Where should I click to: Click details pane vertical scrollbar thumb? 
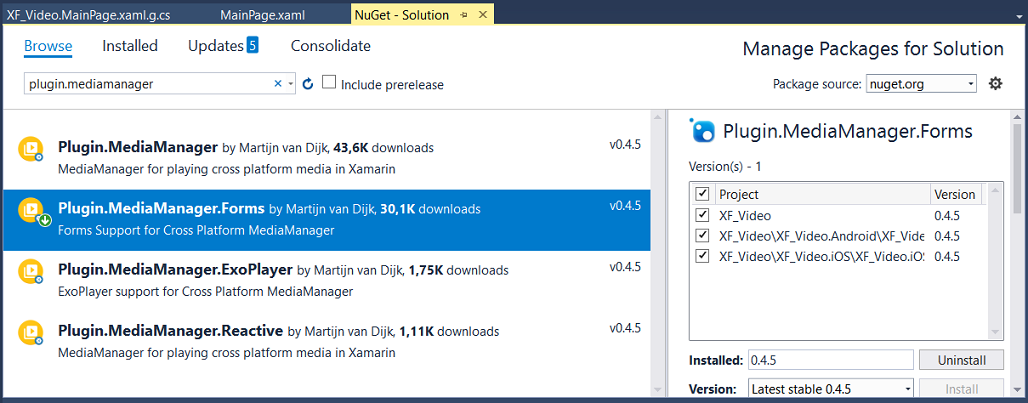tap(1018, 169)
